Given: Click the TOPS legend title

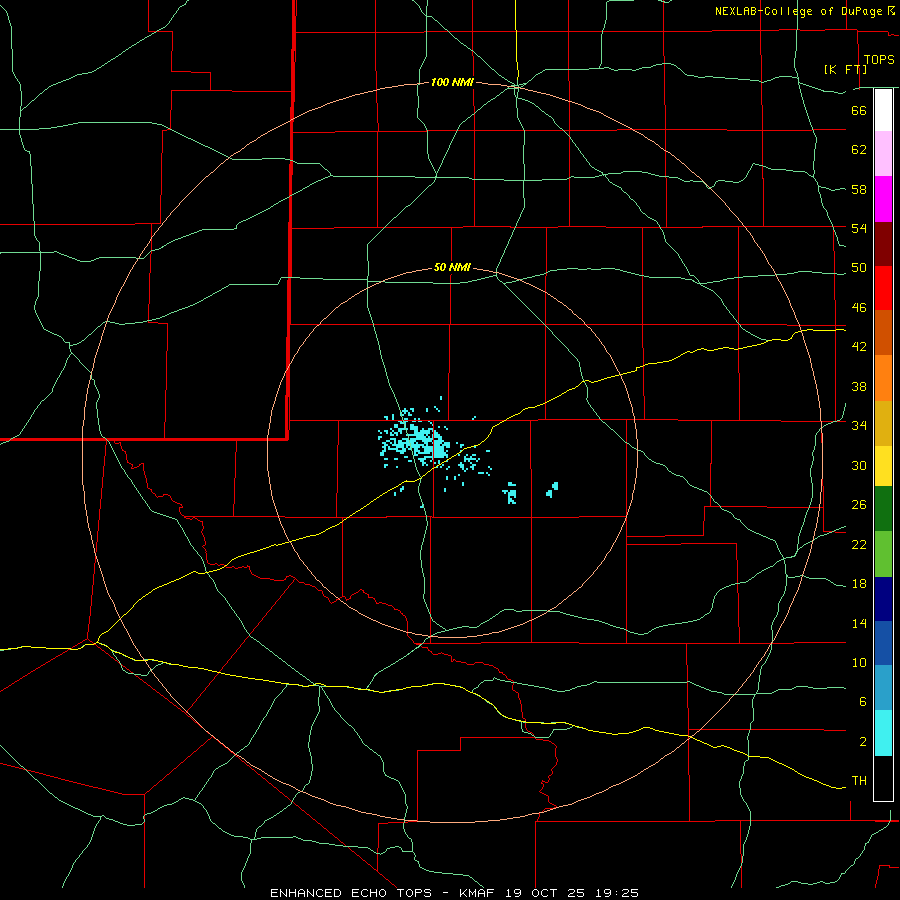Looking at the screenshot, I should tap(879, 60).
